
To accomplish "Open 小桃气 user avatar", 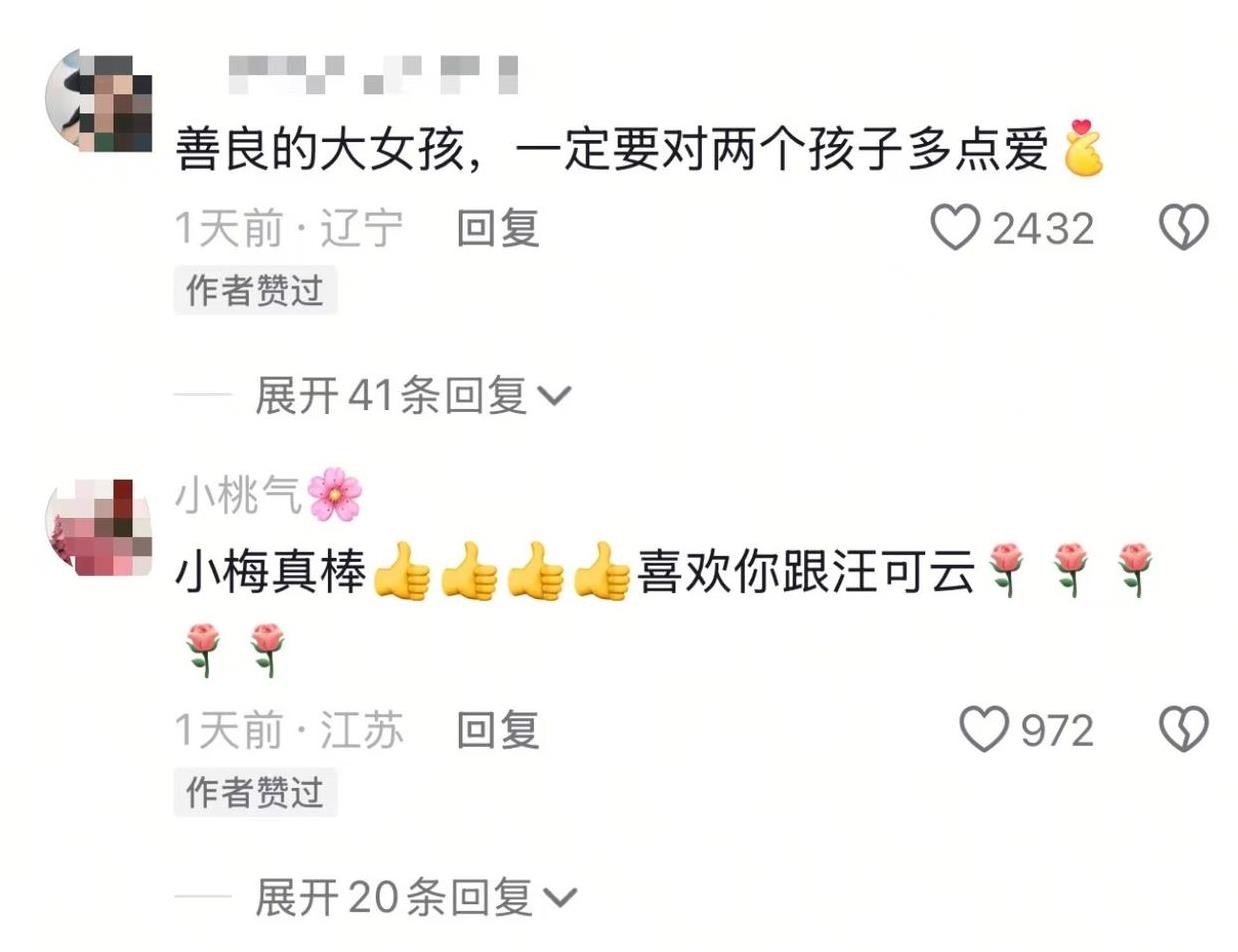I will 98,530.
